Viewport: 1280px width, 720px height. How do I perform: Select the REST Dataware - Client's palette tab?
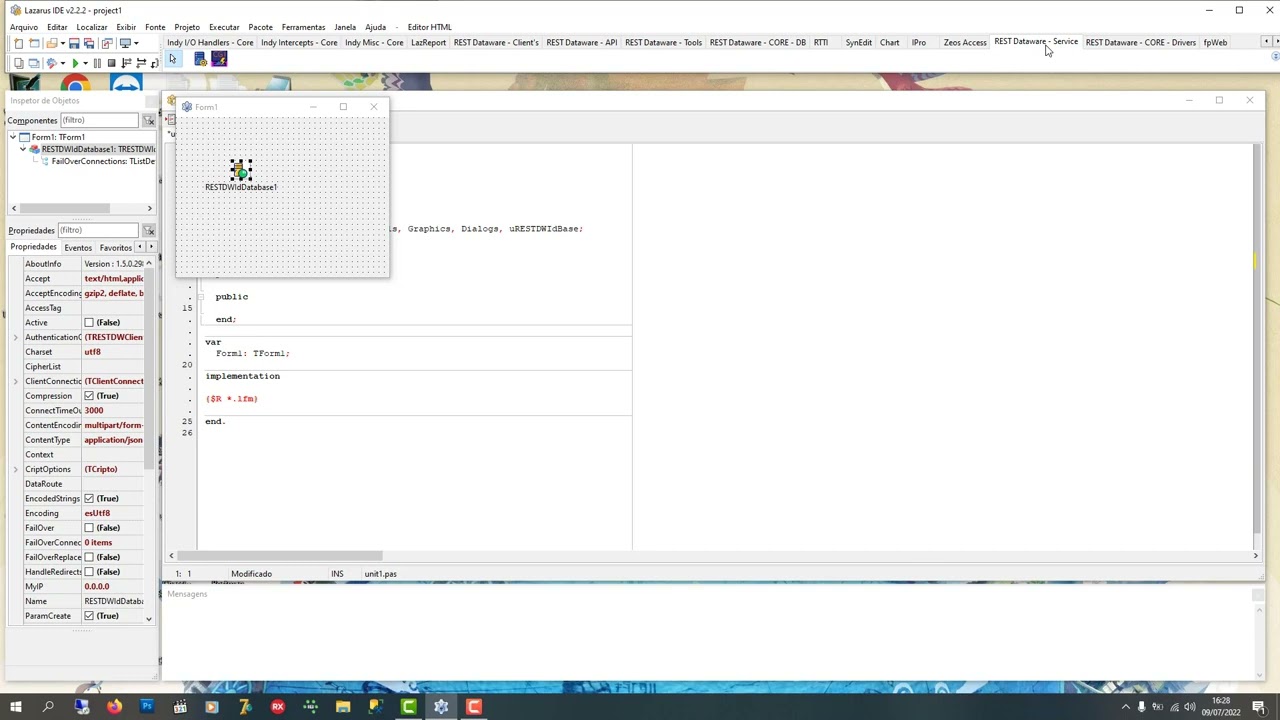pos(496,42)
